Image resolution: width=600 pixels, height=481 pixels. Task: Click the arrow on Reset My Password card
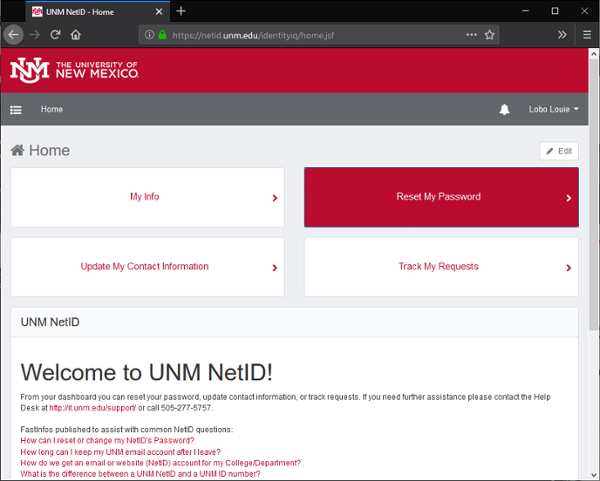click(x=569, y=198)
